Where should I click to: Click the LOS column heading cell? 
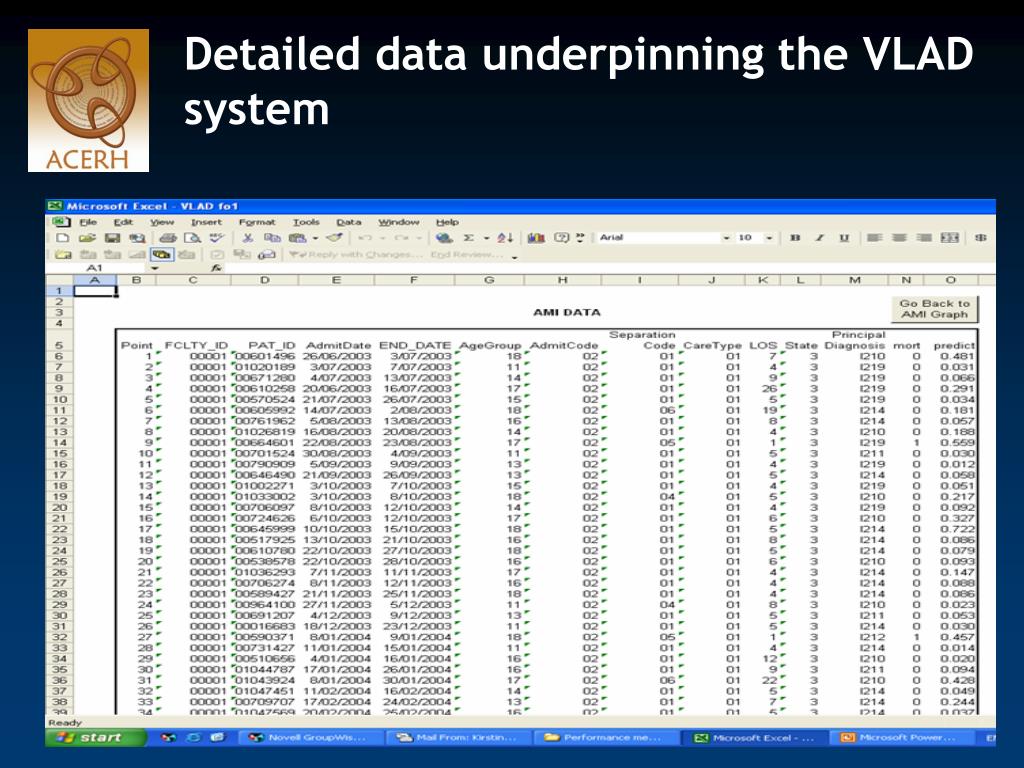(x=763, y=345)
